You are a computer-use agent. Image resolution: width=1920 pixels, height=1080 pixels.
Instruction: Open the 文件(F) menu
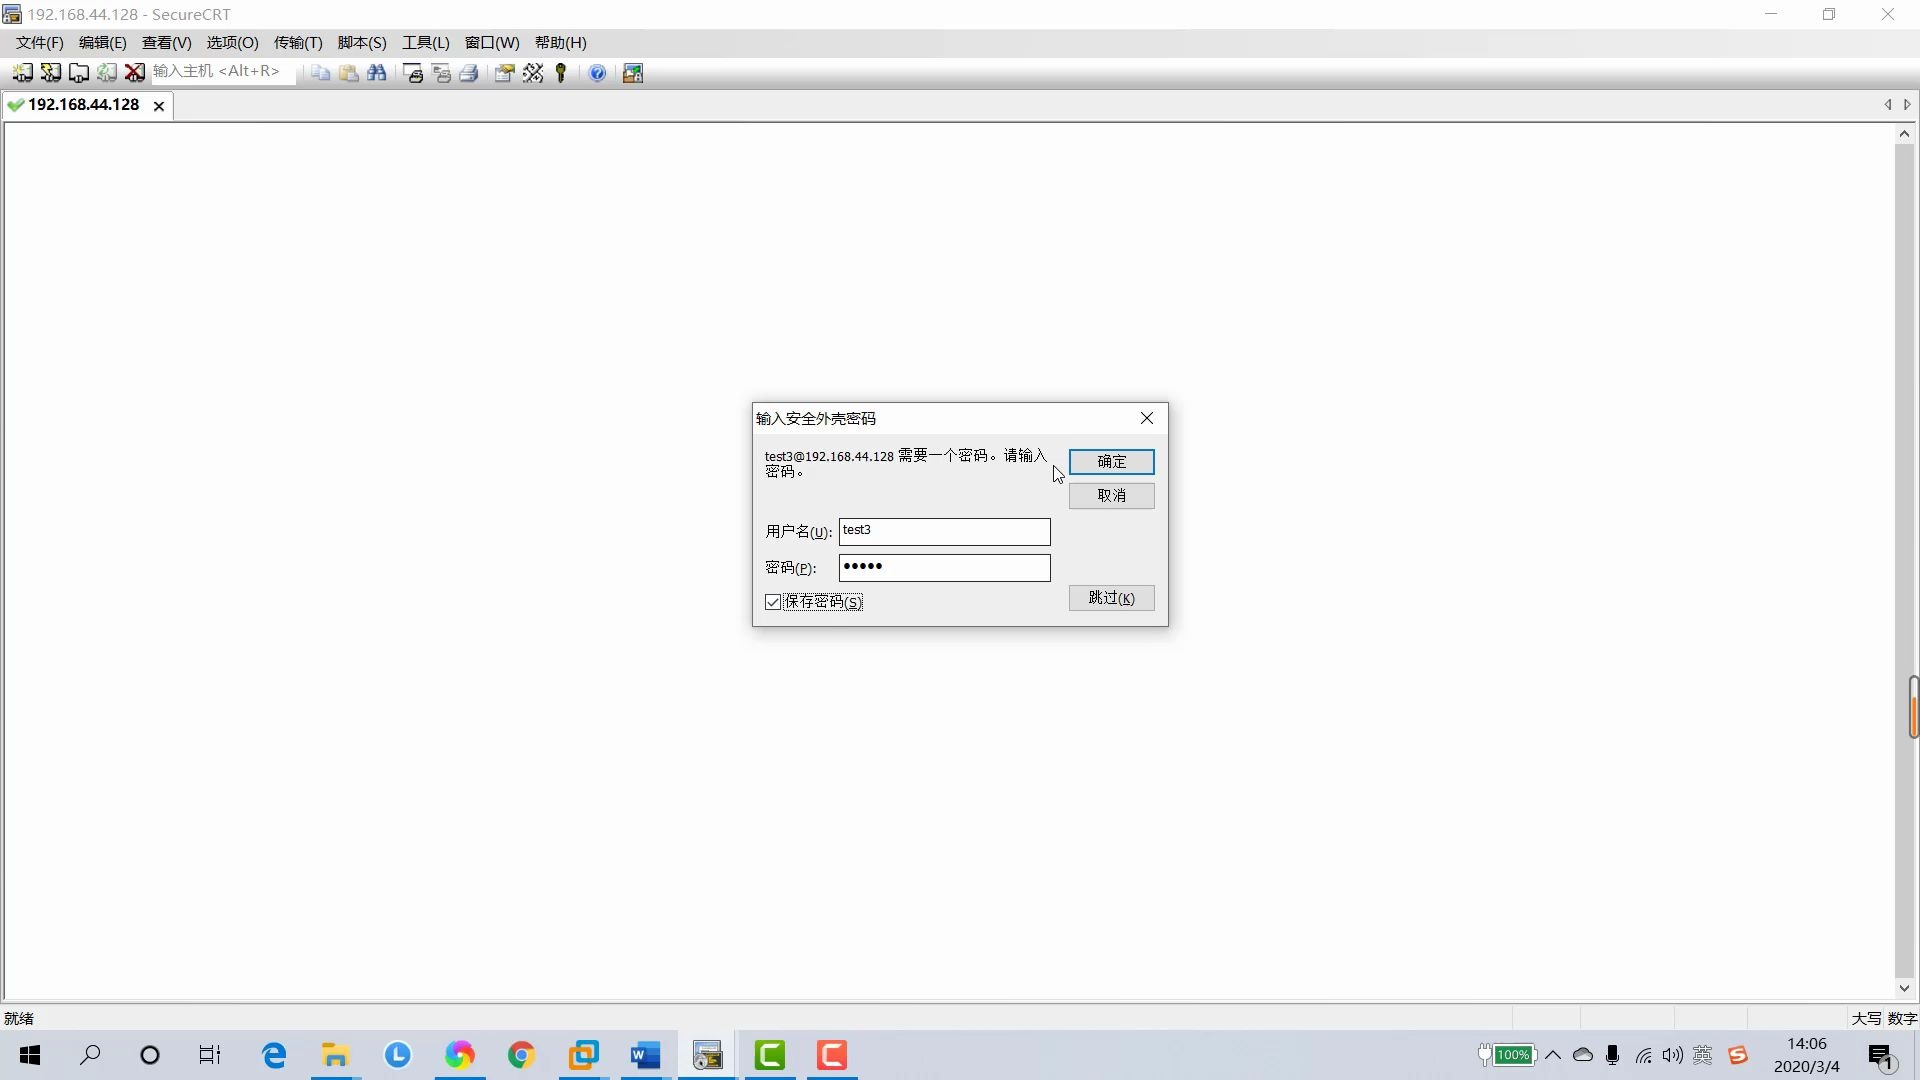pos(40,43)
